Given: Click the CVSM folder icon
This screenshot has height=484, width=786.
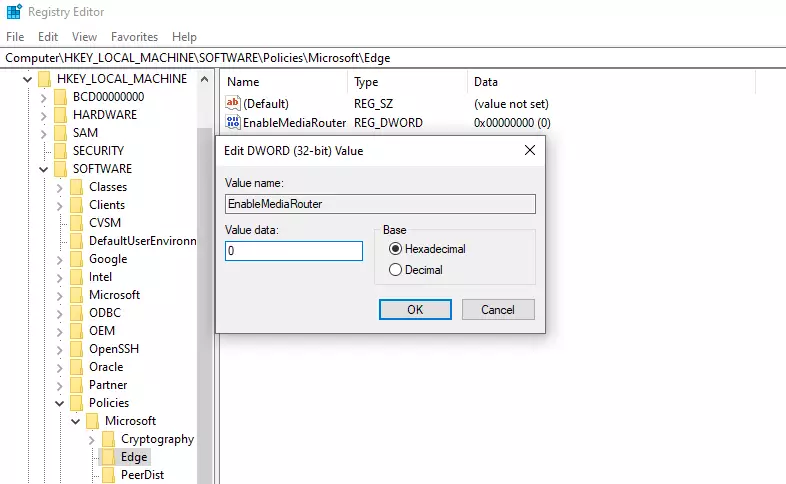Looking at the screenshot, I should (77, 223).
